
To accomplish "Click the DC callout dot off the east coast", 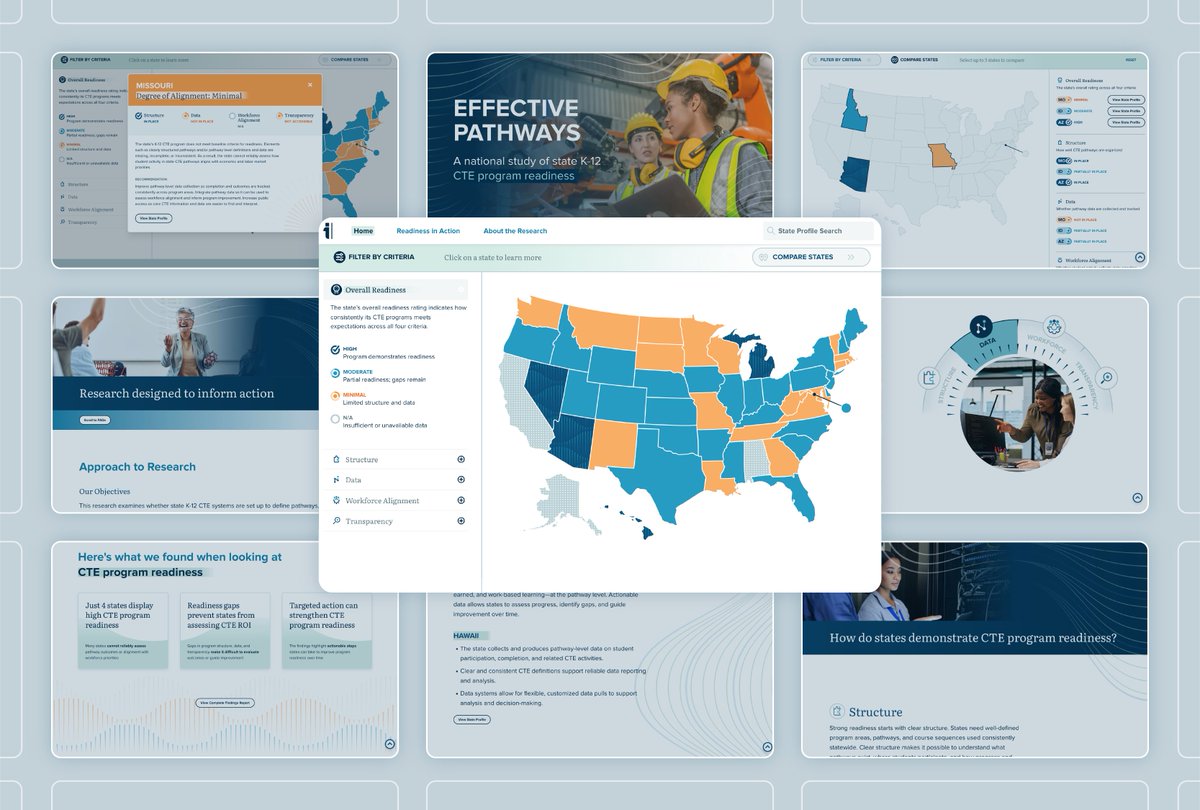I will tap(846, 407).
